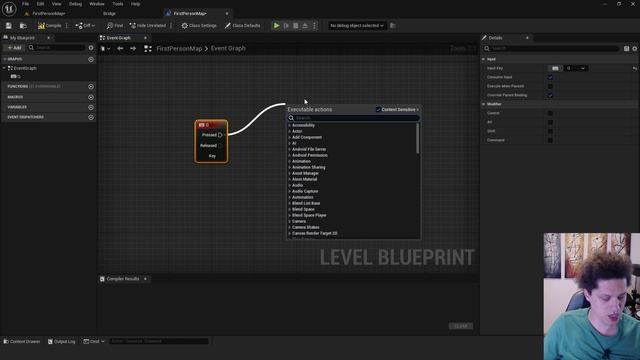Toggle Hide Unrelated nodes
Viewport: 640px width, 360px height.
[147, 26]
